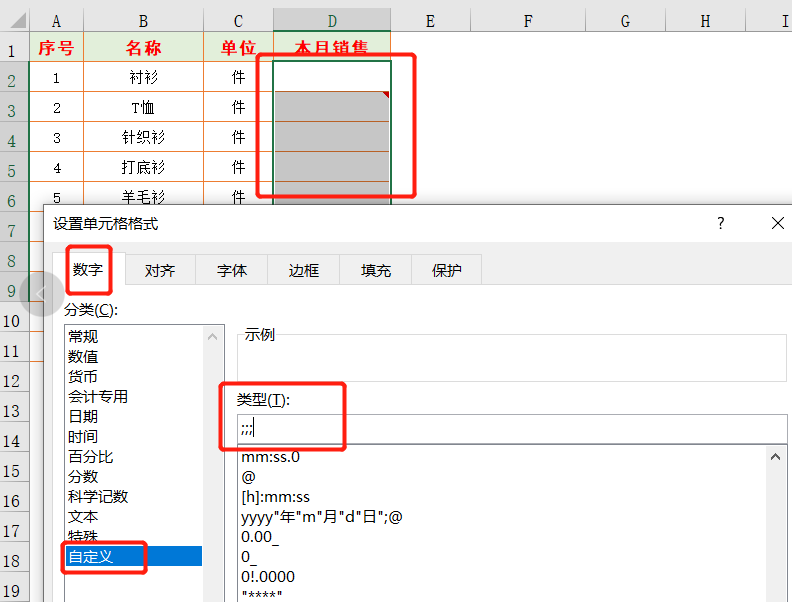792x602 pixels.
Task: Close the Format Cells dialog with X
Action: pyautogui.click(x=778, y=223)
